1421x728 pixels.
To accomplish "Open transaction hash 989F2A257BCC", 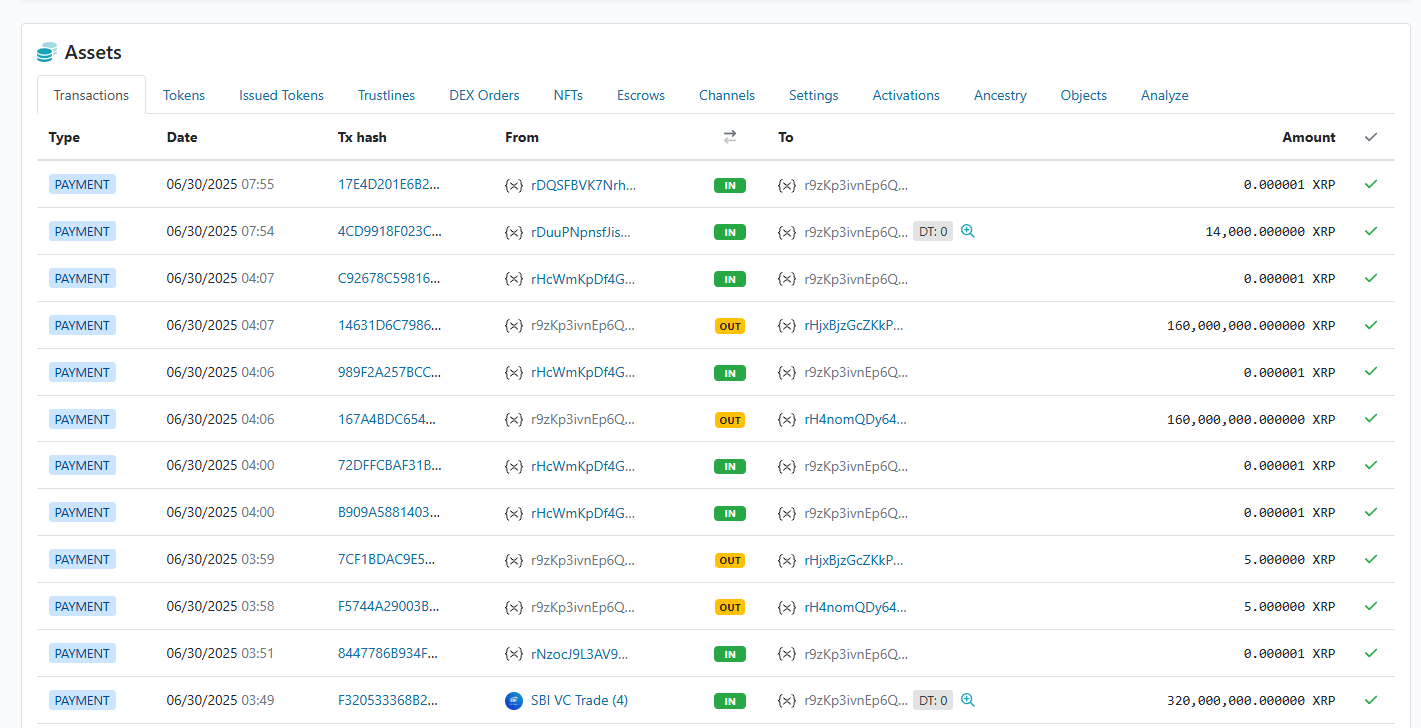I will [389, 372].
